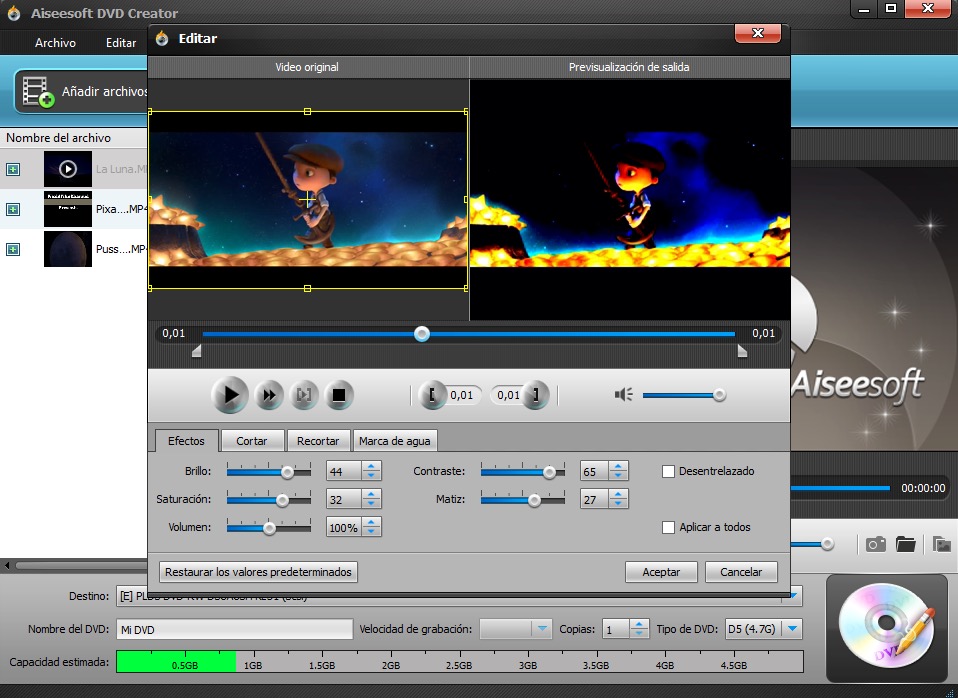958x698 pixels.
Task: Click the next frame button
Action: pyautogui.click(x=304, y=395)
